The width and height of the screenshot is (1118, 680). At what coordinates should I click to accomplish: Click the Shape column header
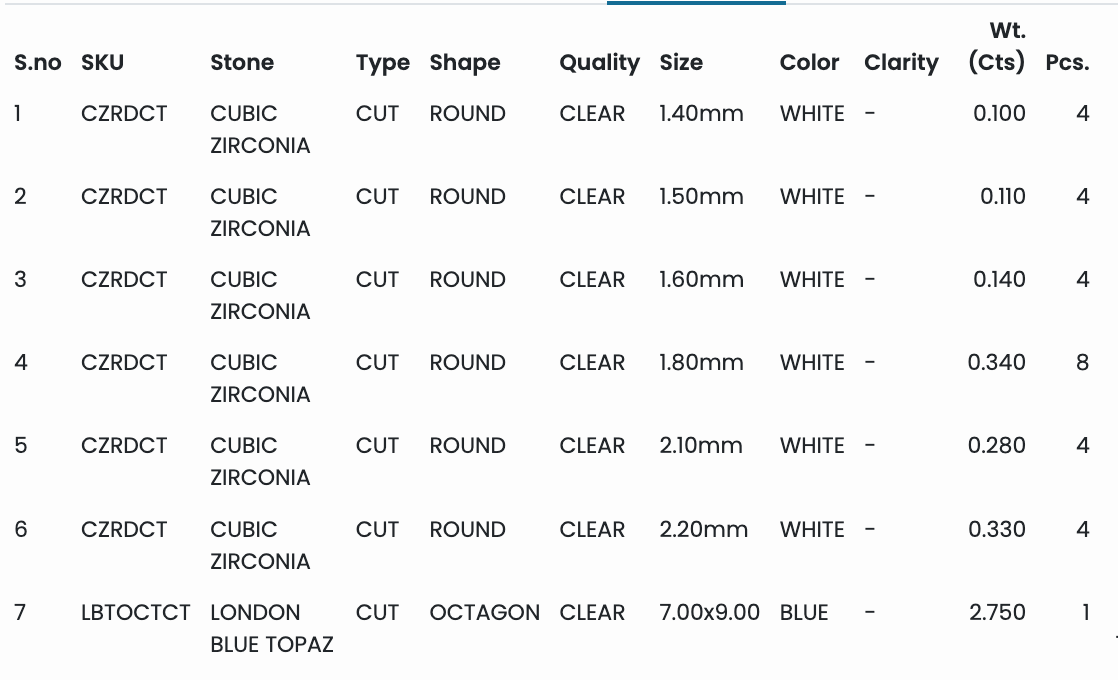pos(465,63)
